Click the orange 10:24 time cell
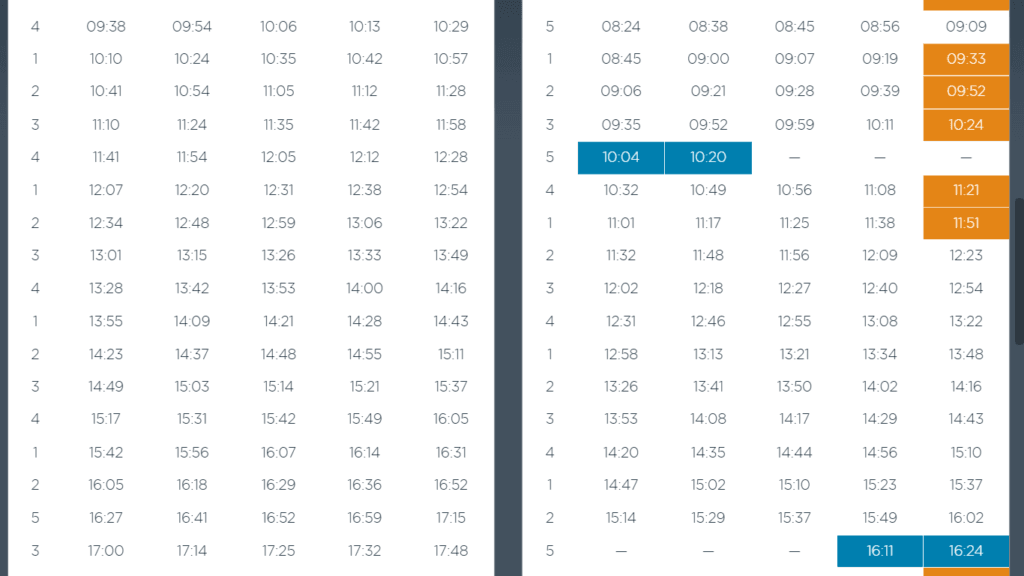 click(966, 125)
